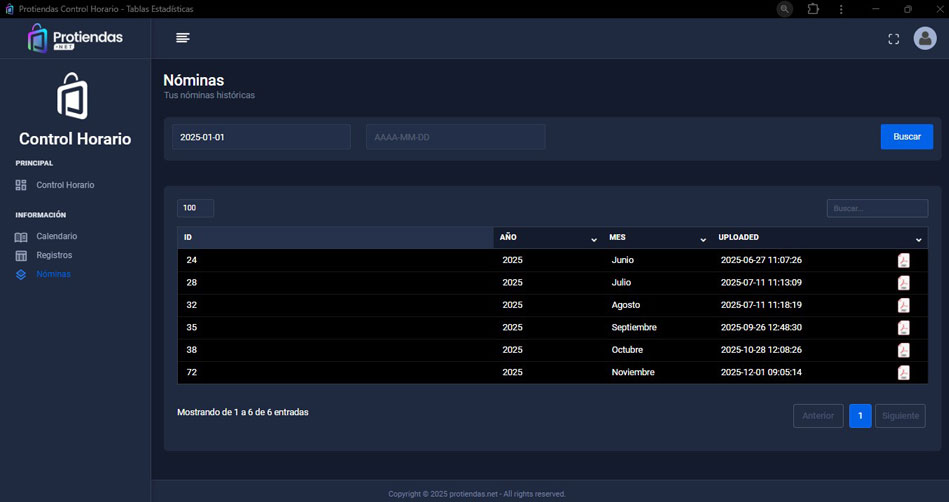
Task: Toggle the hamburger sidebar menu
Action: click(x=182, y=38)
